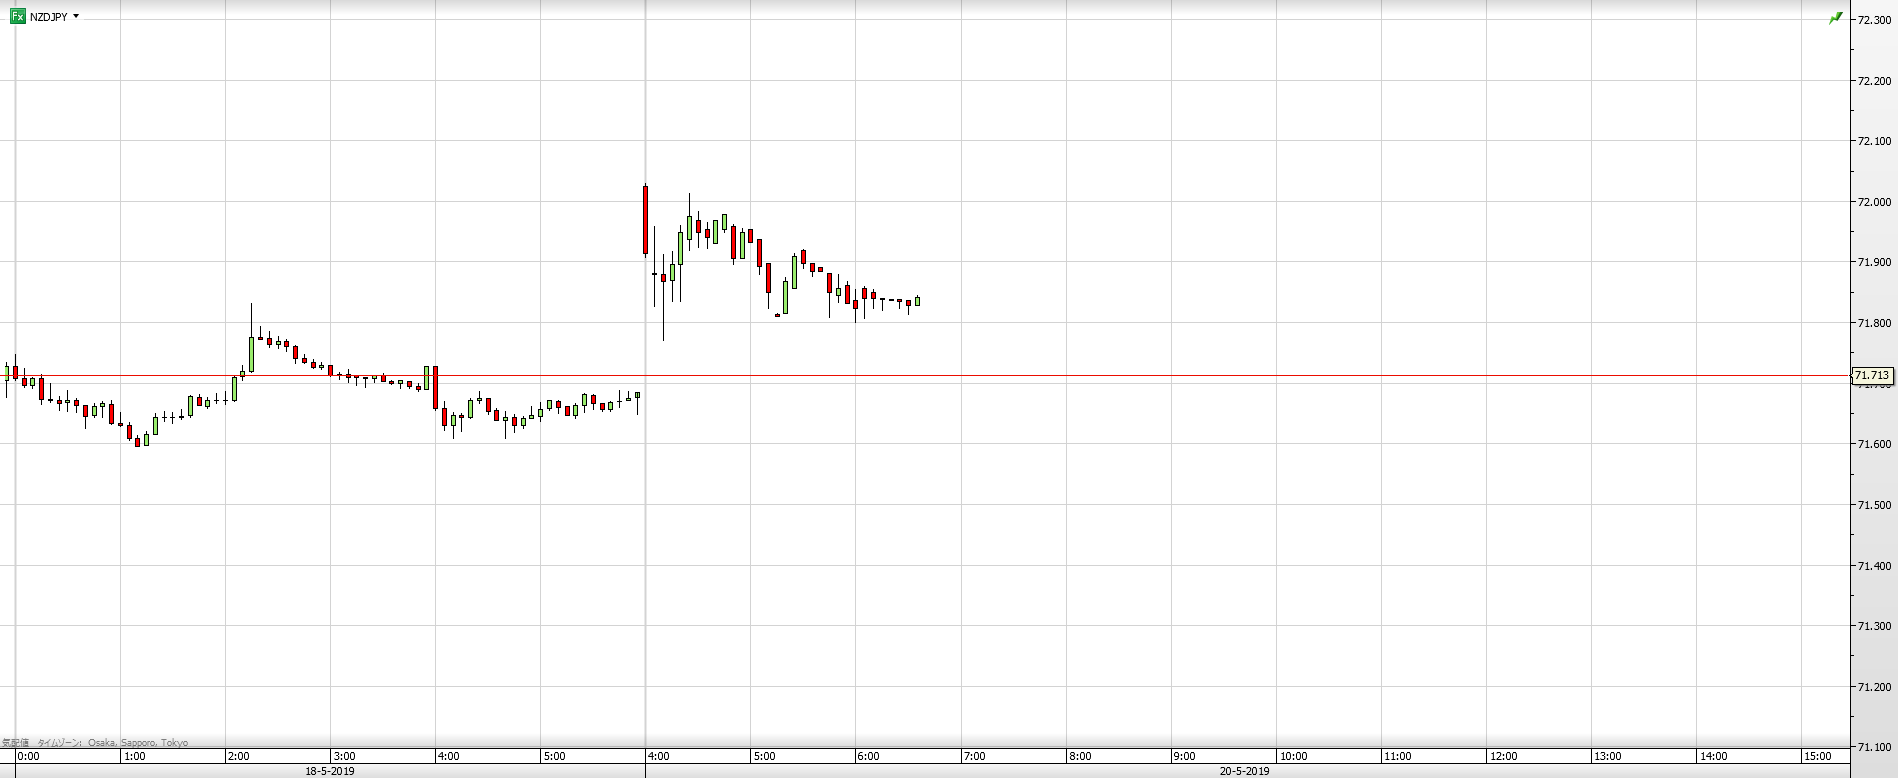This screenshot has height=778, width=1898.
Task: Click the Osaka, Sapporo, Tokyo timezone text
Action: pyautogui.click(x=138, y=743)
